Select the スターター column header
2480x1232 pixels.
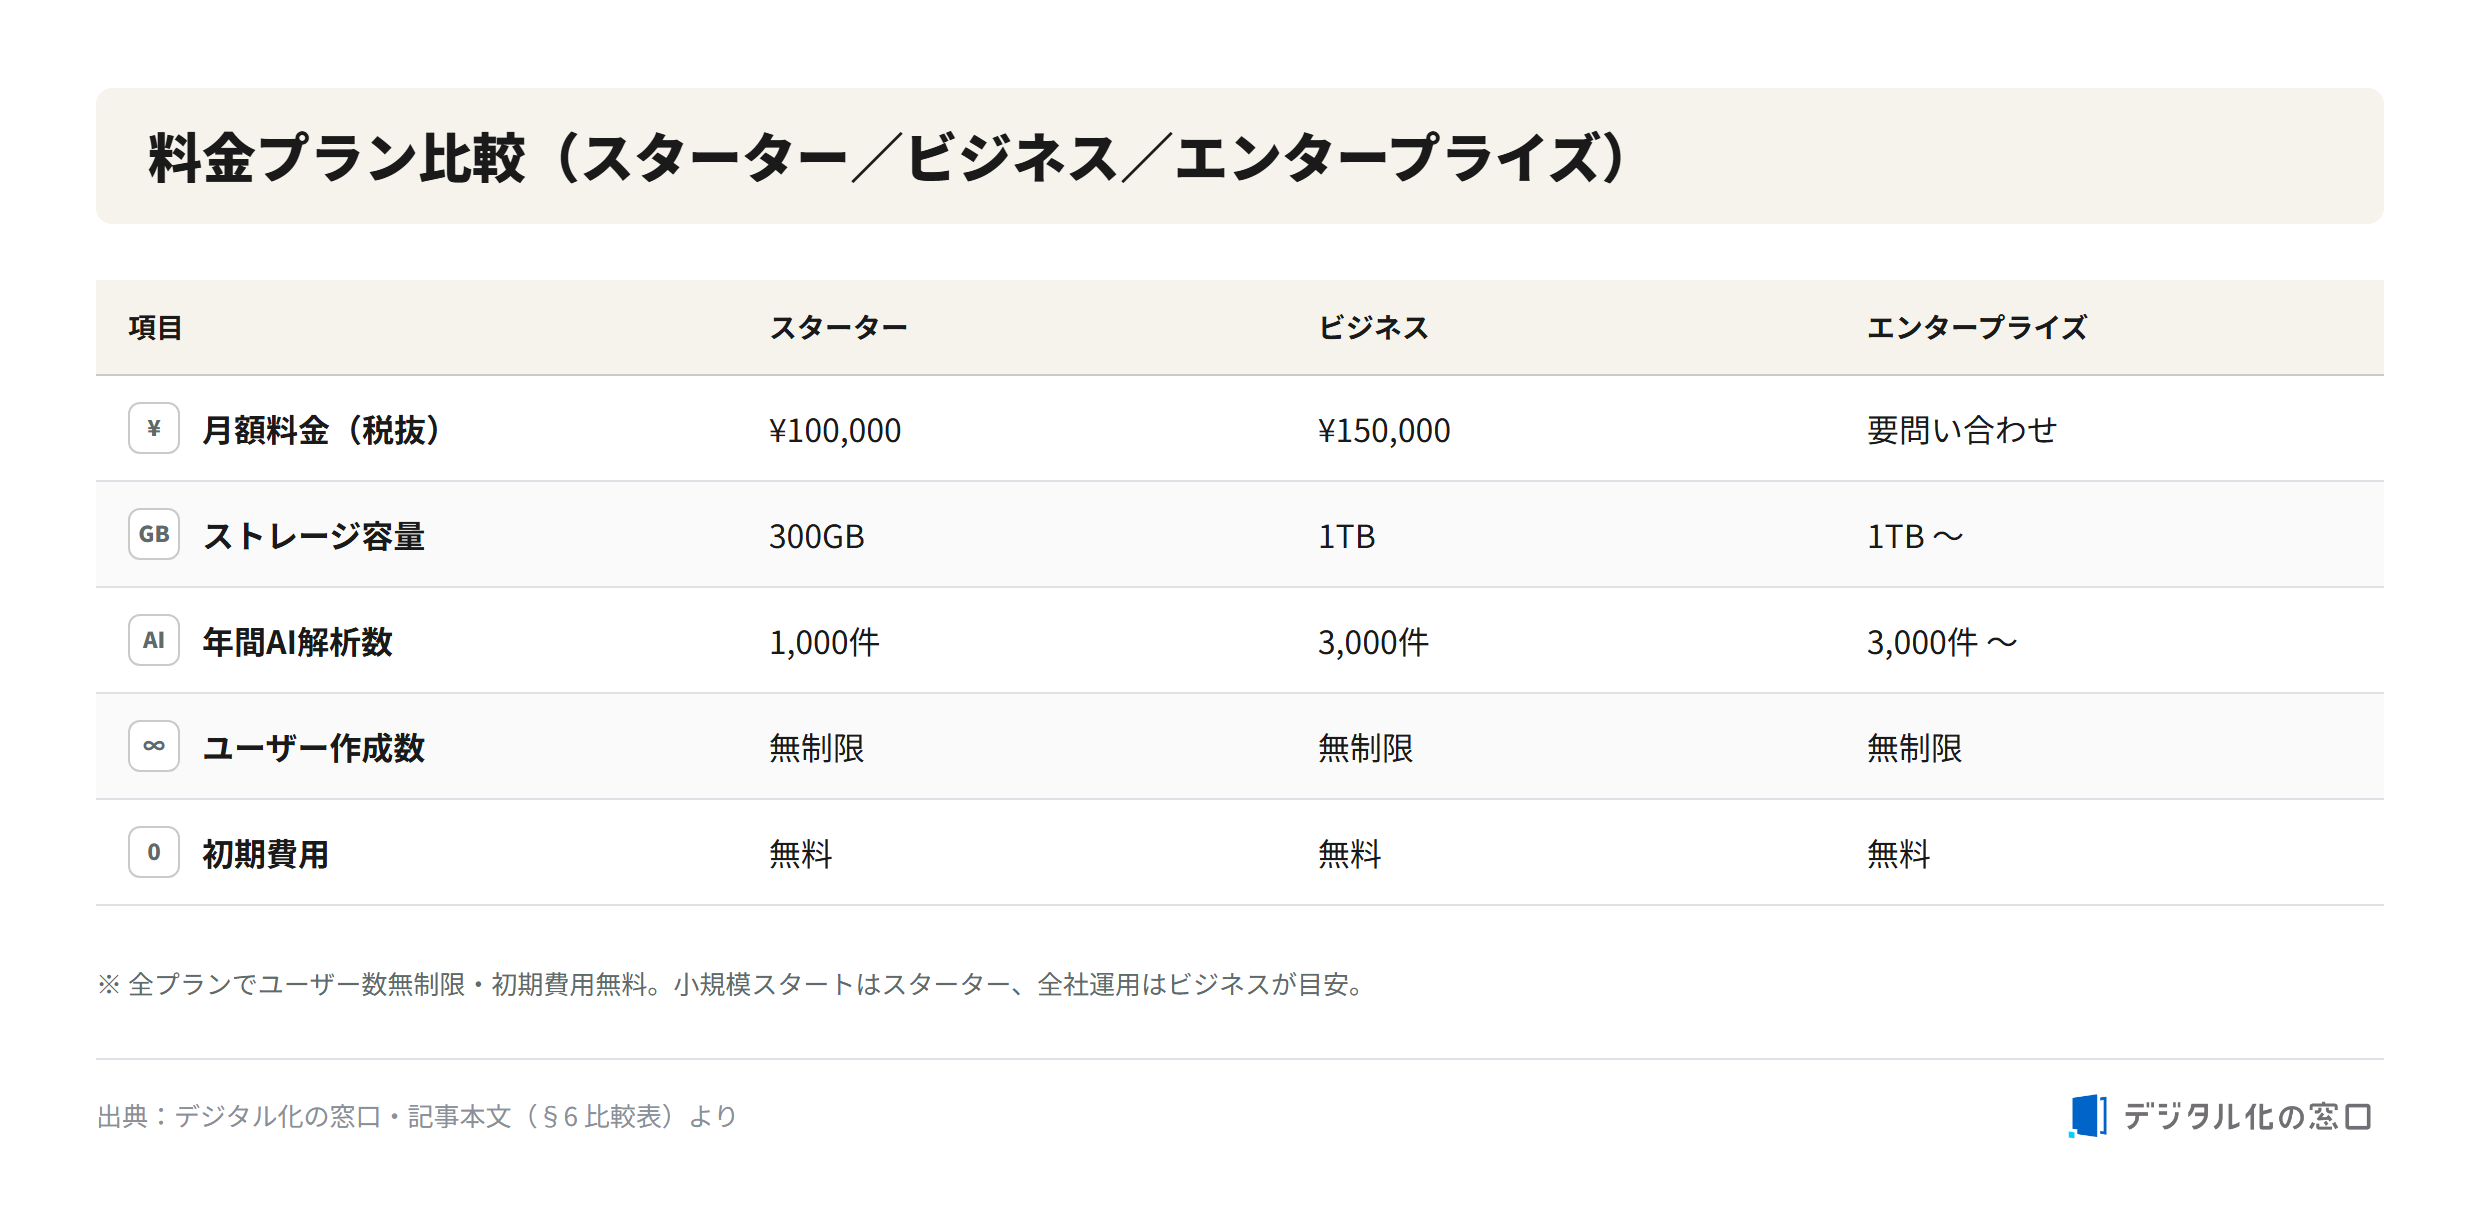coord(838,328)
